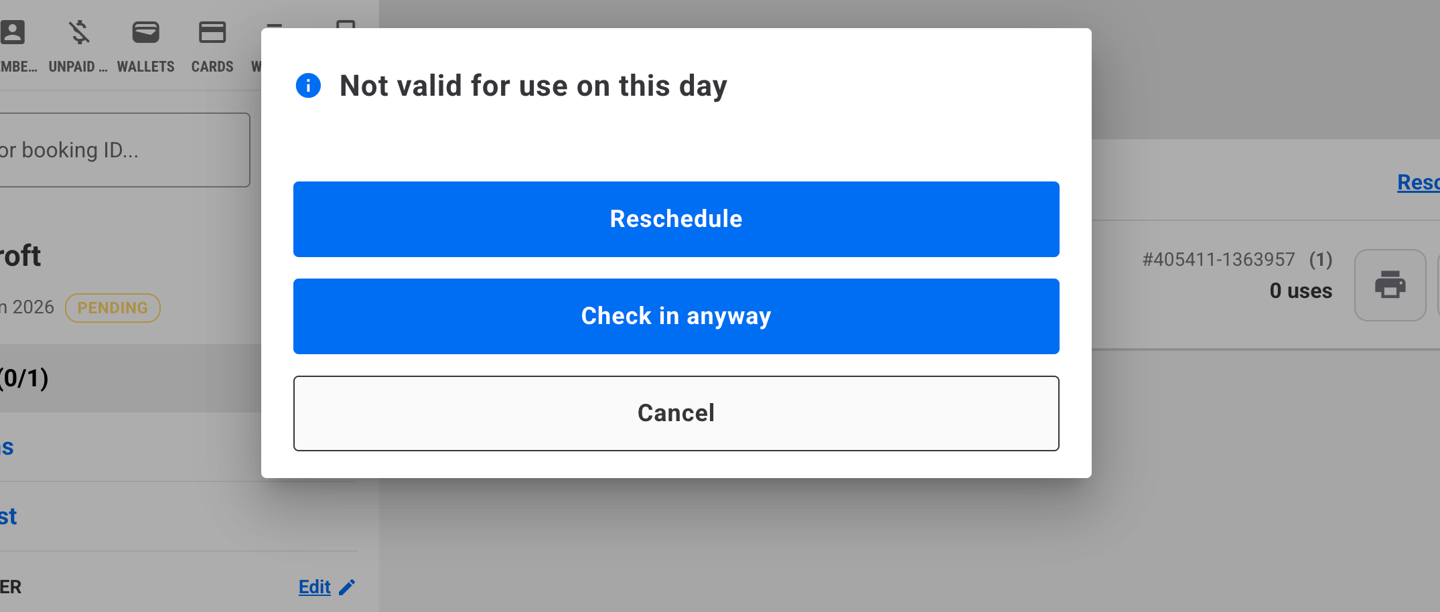The width and height of the screenshot is (1440, 612).
Task: Click the Edit link
Action: pyautogui.click(x=314, y=587)
